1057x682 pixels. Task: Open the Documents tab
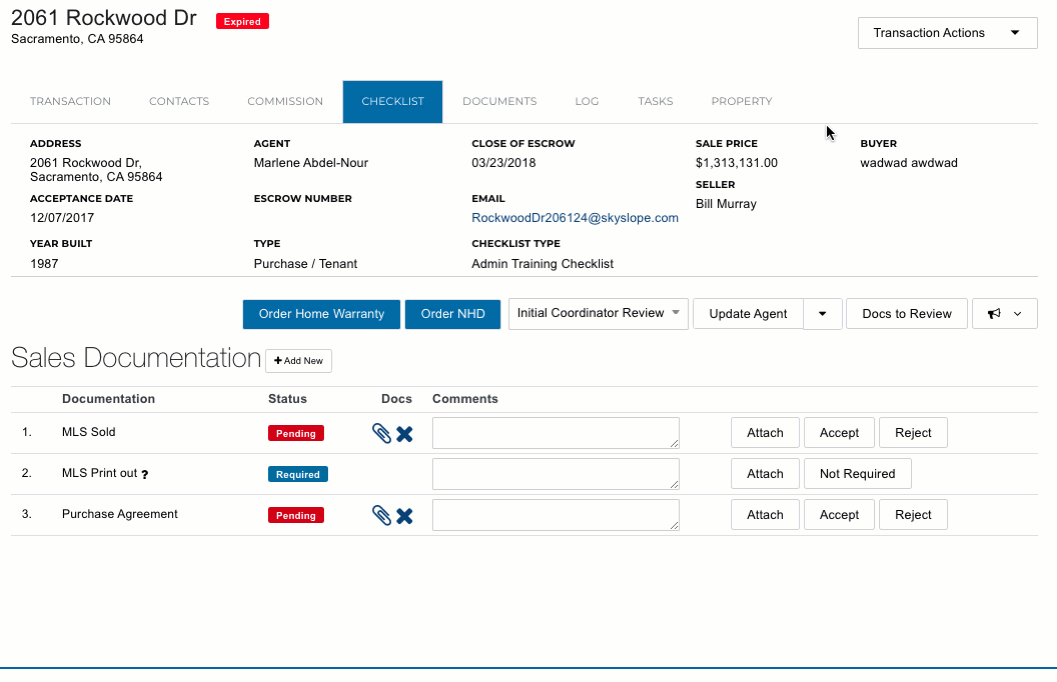point(500,101)
